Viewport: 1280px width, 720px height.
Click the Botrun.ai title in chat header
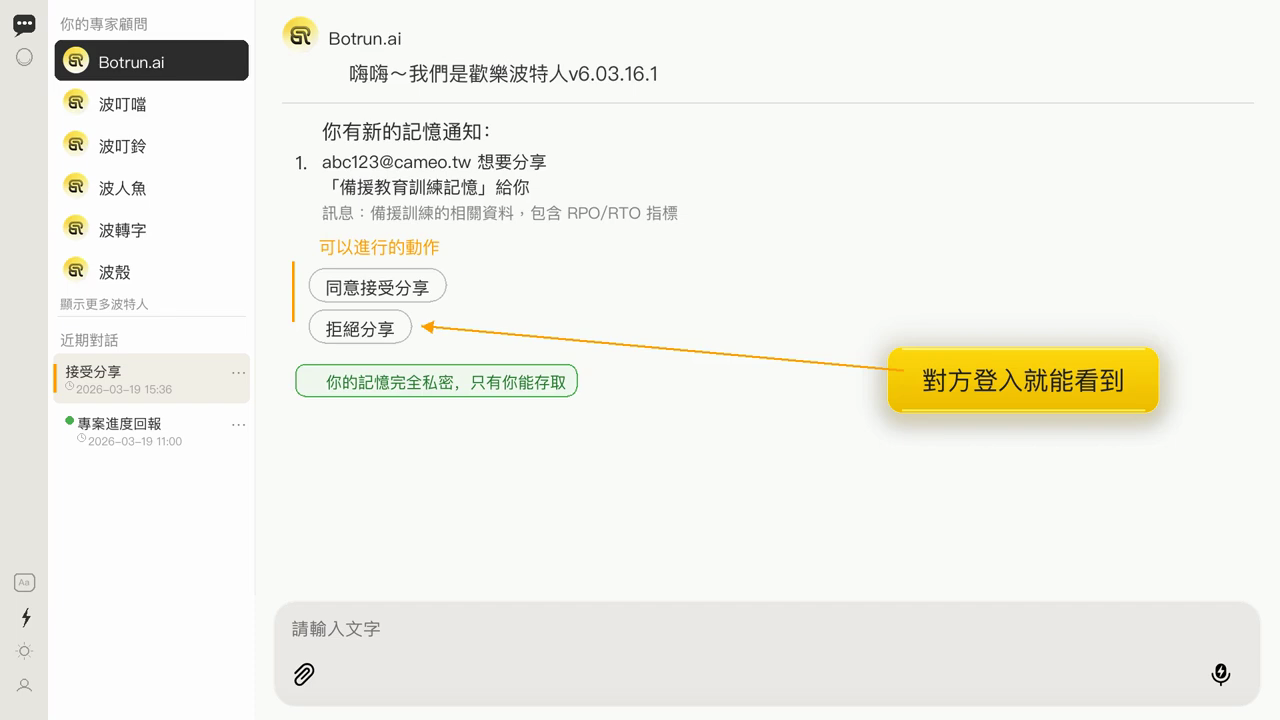tap(365, 39)
